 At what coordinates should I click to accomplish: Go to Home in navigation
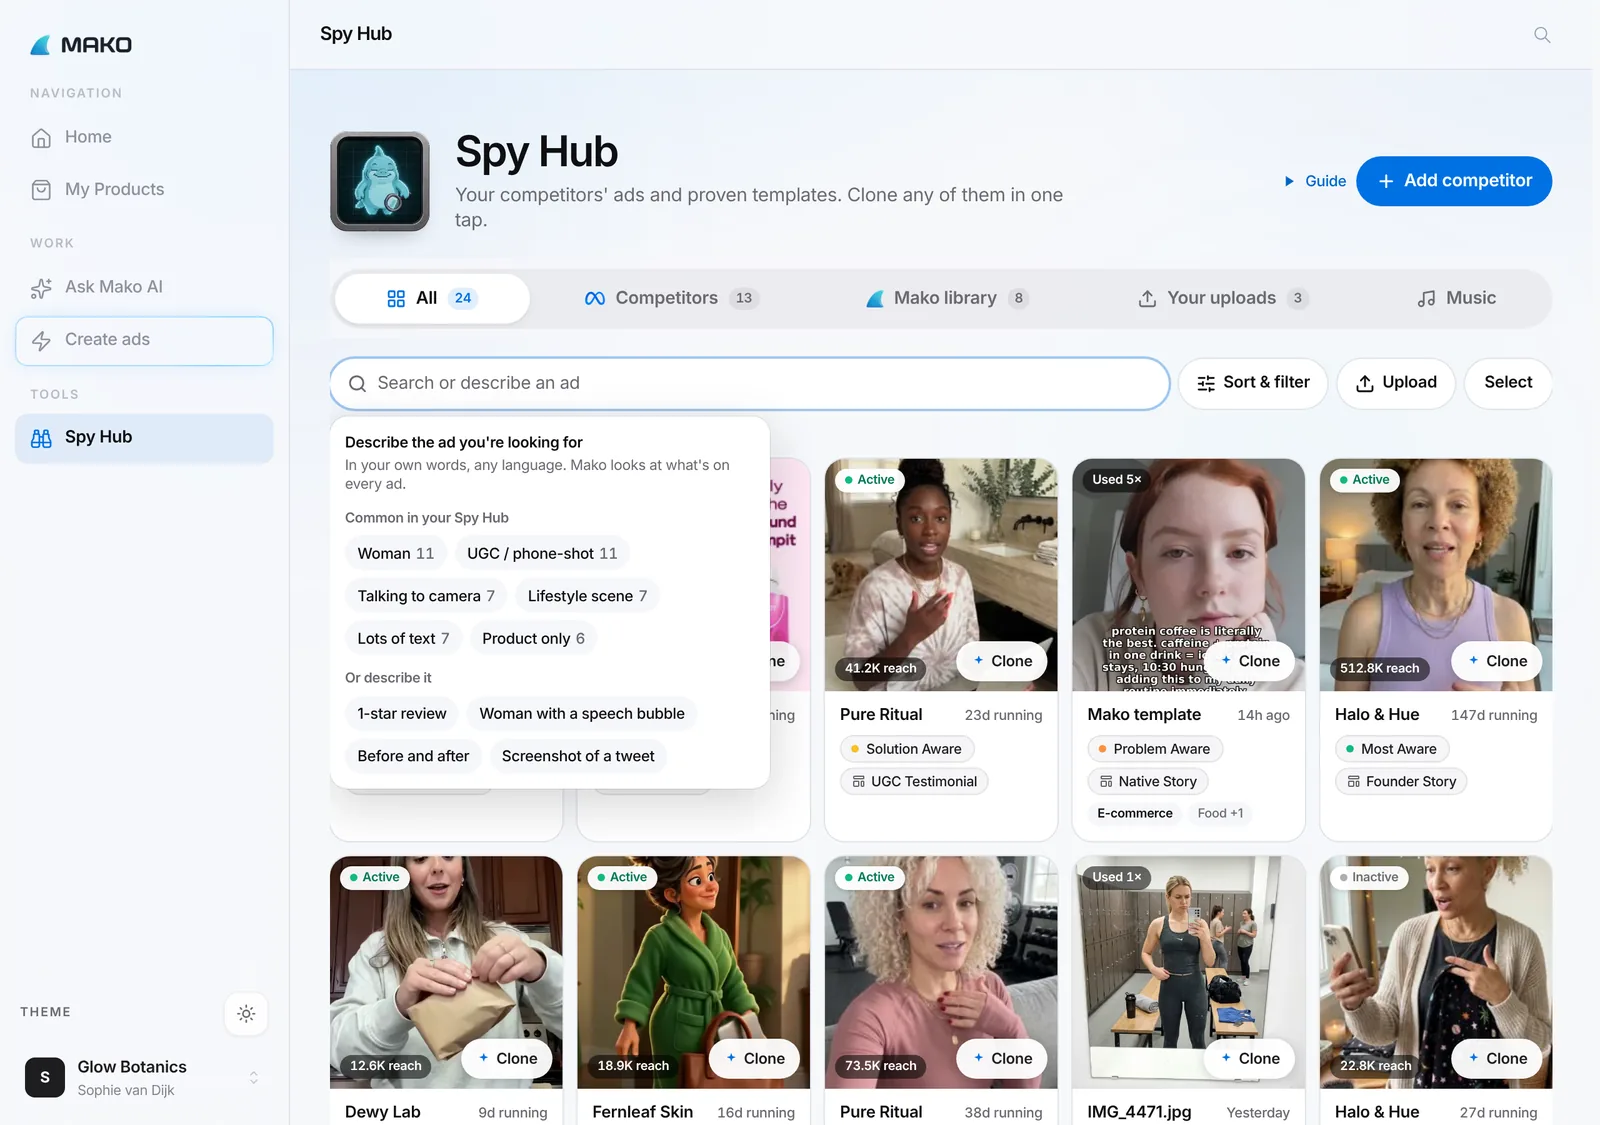pyautogui.click(x=144, y=137)
